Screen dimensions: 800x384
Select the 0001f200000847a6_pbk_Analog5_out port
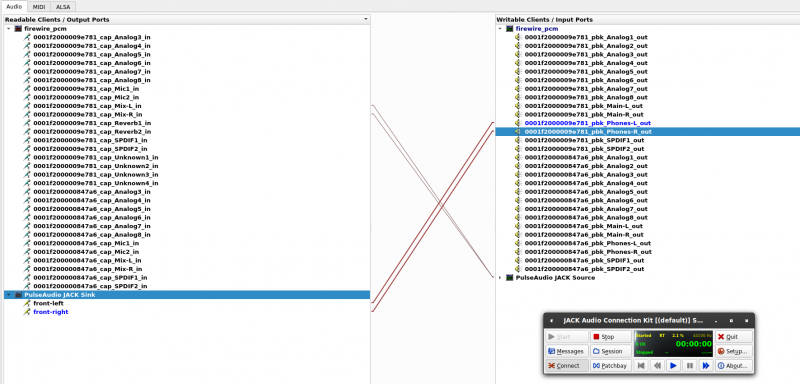(586, 192)
